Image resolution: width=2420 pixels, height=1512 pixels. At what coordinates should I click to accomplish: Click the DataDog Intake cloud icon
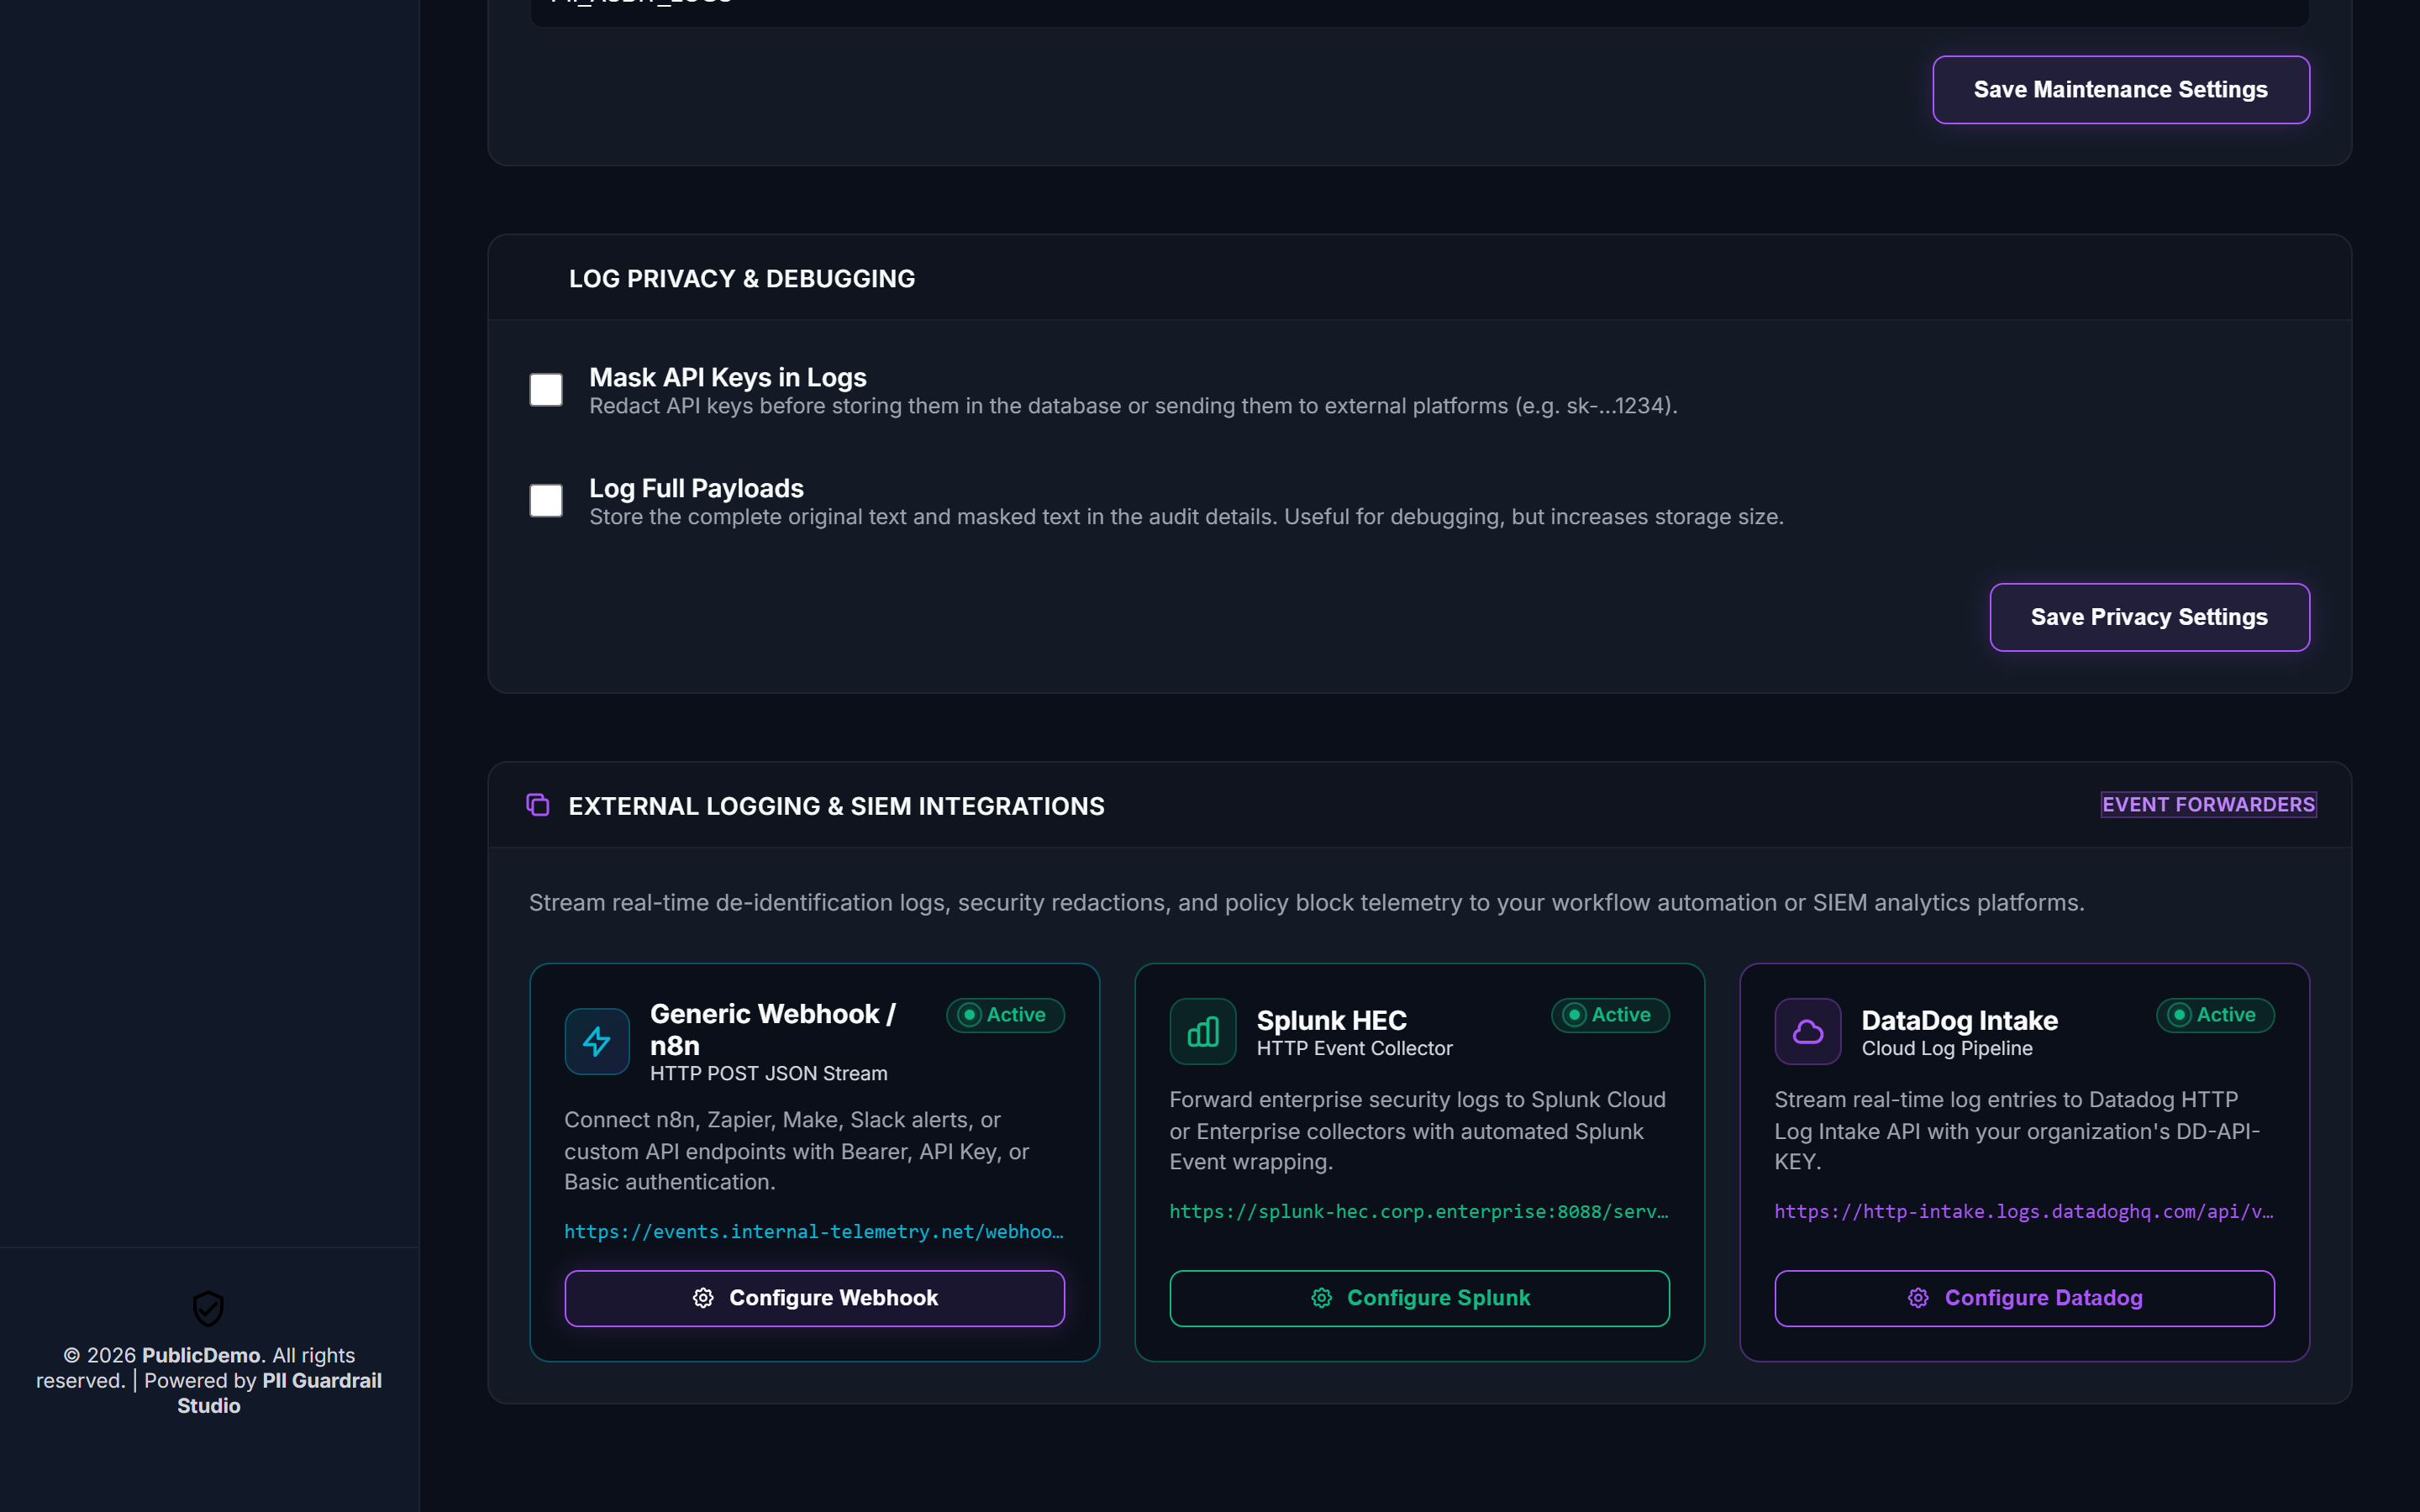coord(1808,1031)
